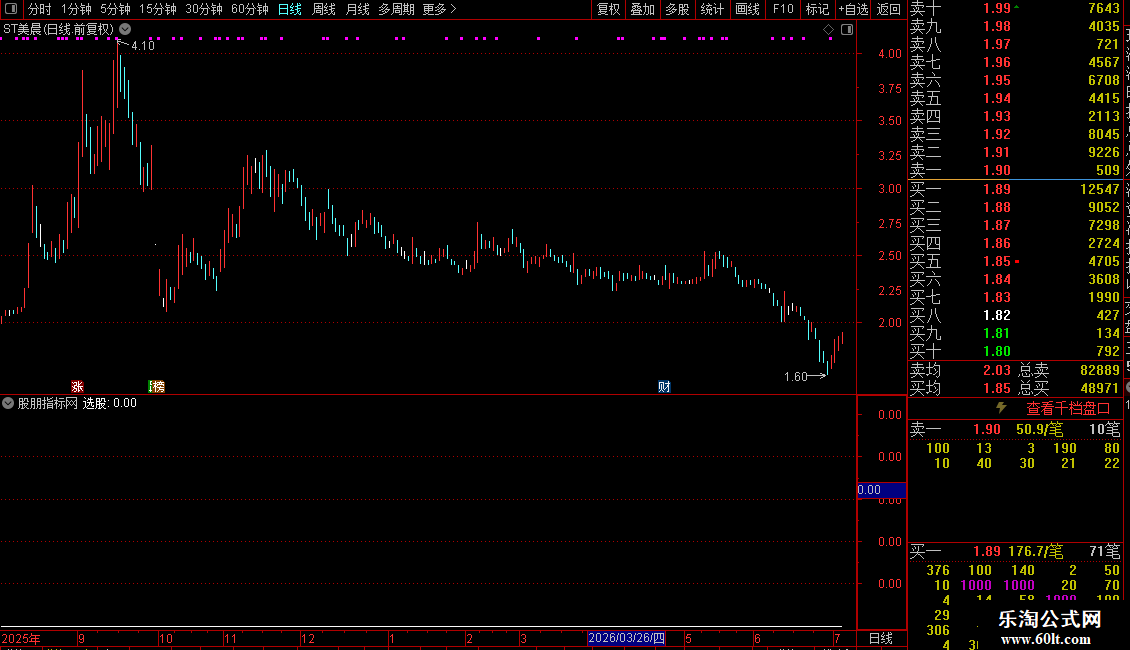Viewport: 1130px width, 650px height.
Task: Click the 12 month marker on timeline
Action: 308,638
